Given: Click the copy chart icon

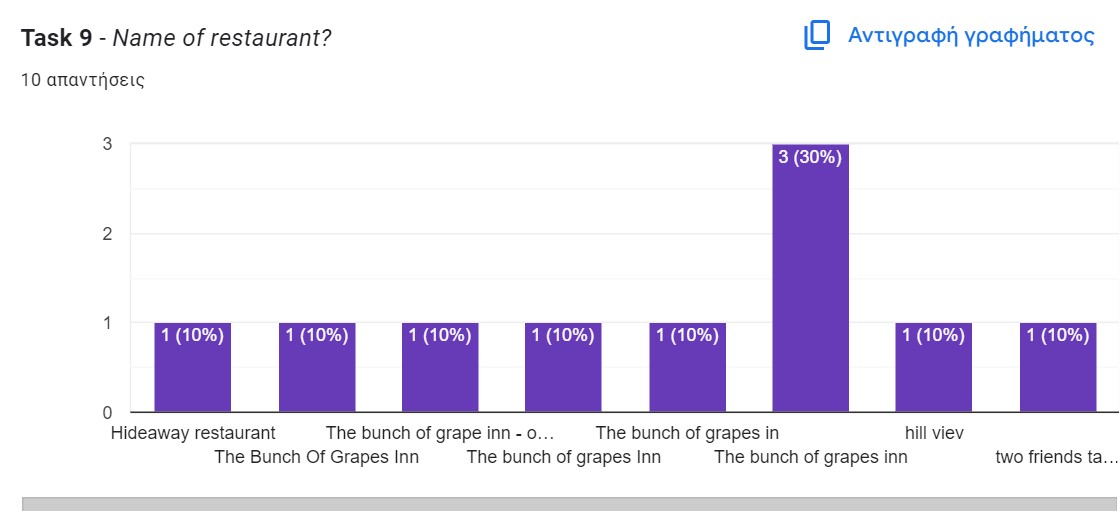Looking at the screenshot, I should (817, 36).
